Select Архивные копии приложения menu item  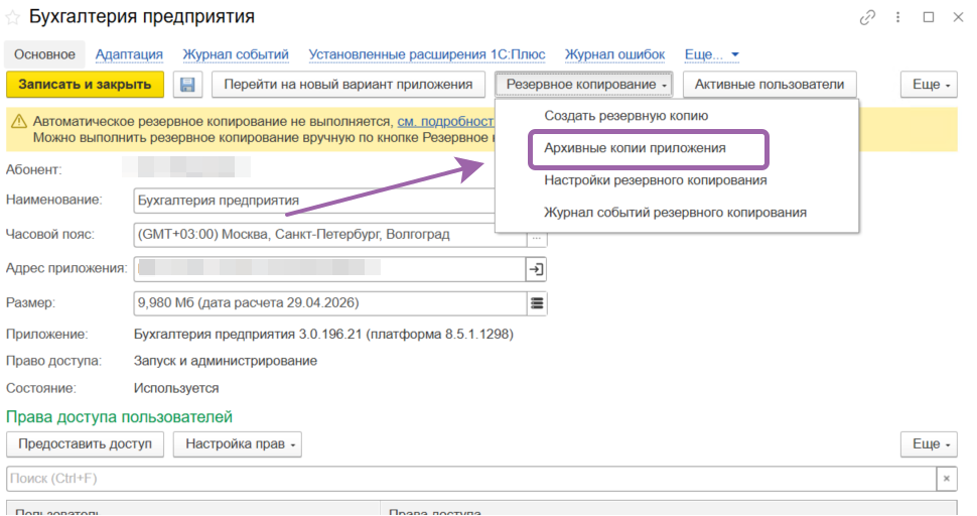tap(635, 148)
